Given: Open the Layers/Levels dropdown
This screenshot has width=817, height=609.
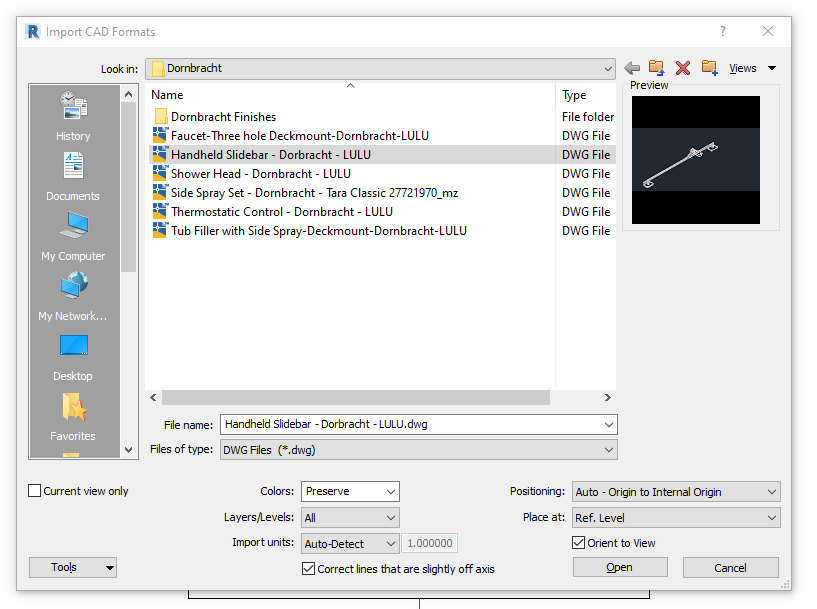Looking at the screenshot, I should coord(350,518).
